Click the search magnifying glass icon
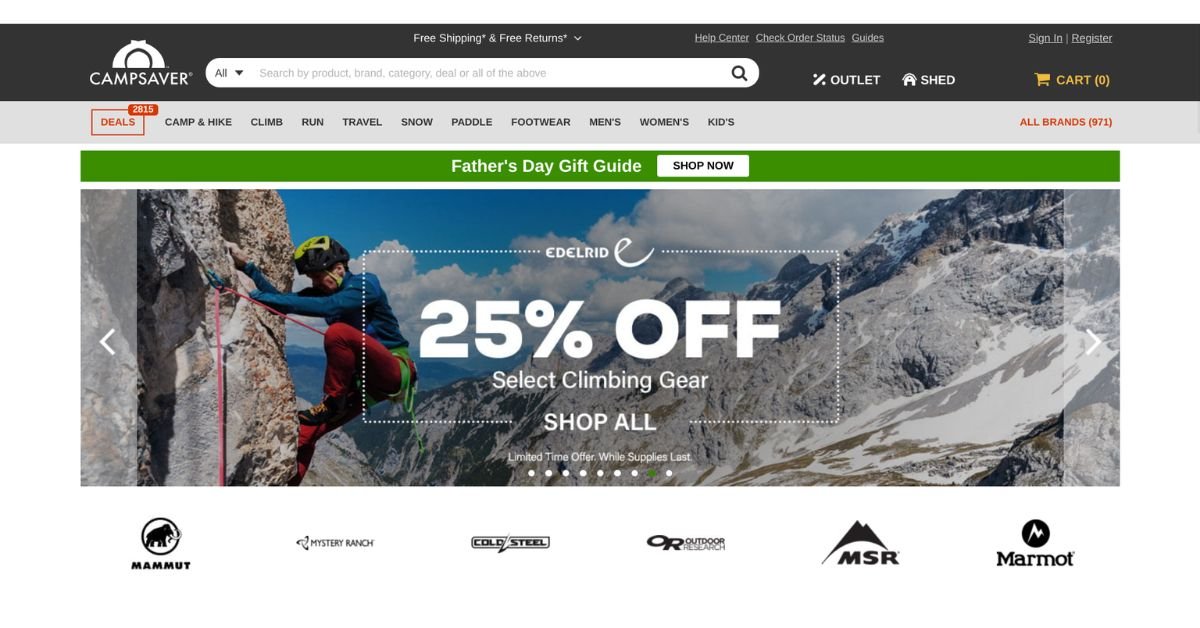Image resolution: width=1200 pixels, height=628 pixels. [739, 73]
